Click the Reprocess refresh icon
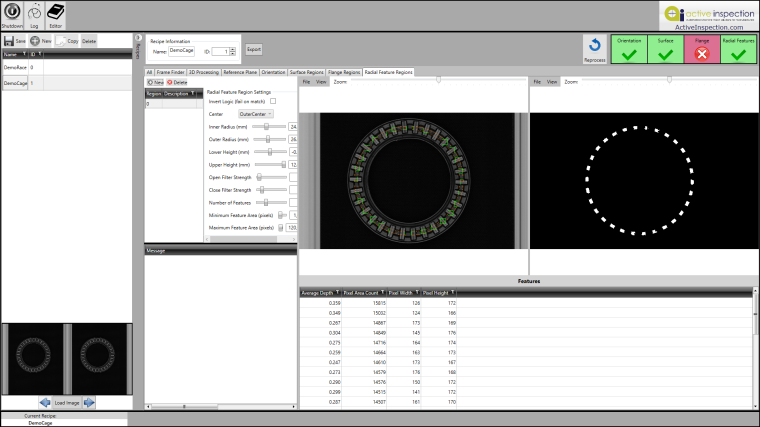Screen dimensions: 760x427 pyautogui.click(x=595, y=46)
